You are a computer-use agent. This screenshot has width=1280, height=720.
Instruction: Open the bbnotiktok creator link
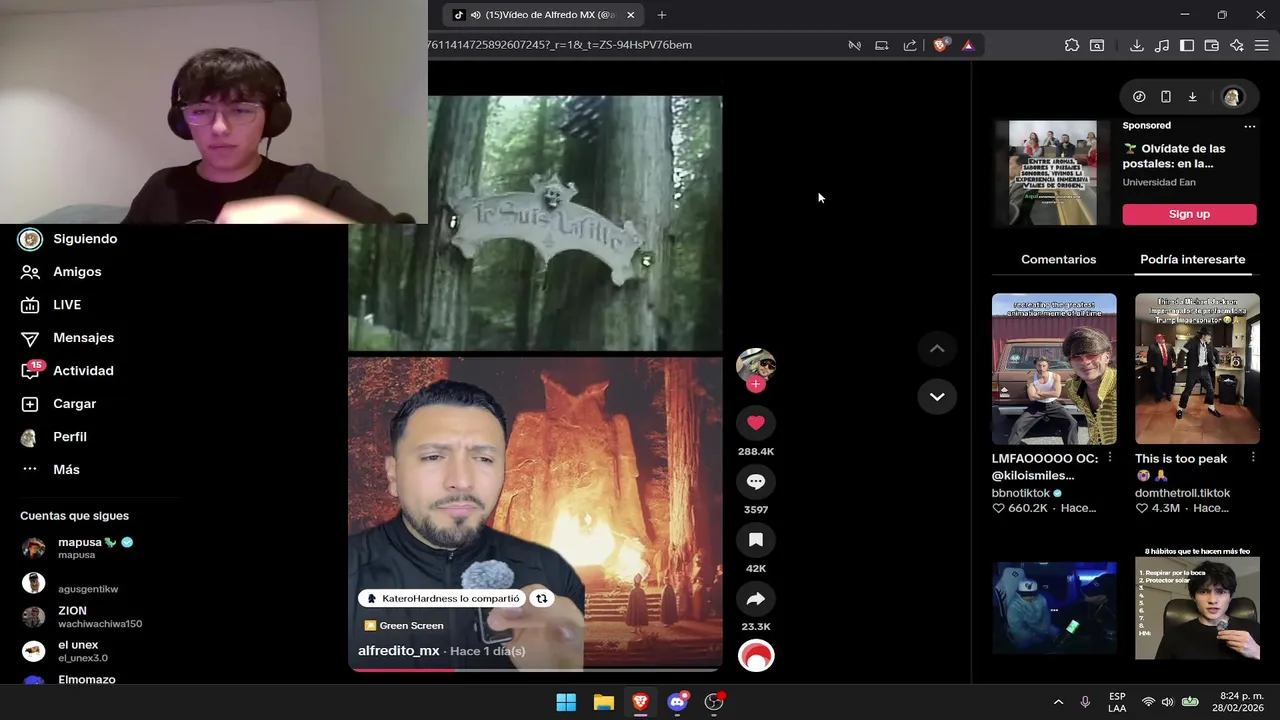(1021, 493)
